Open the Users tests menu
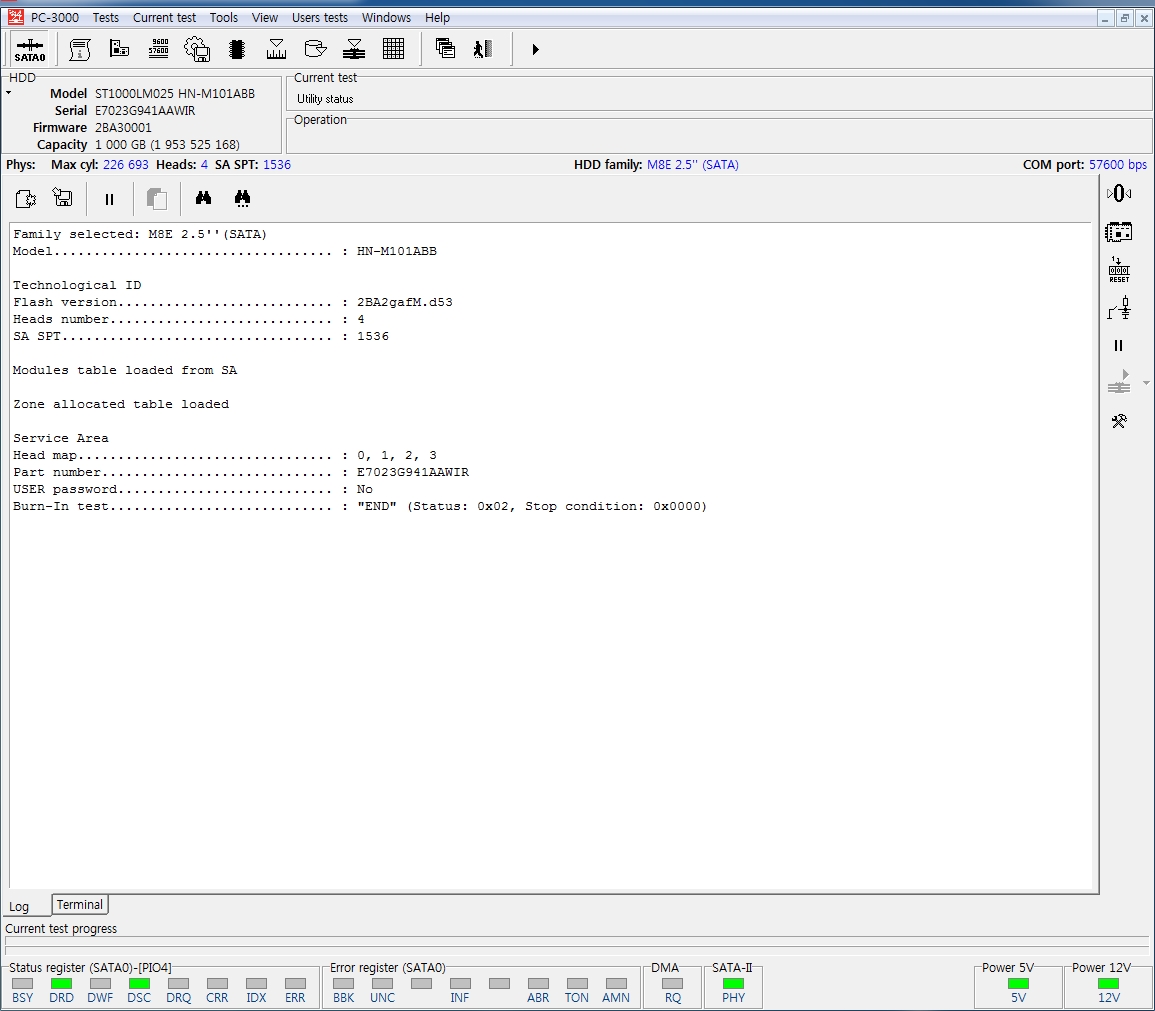 (319, 18)
